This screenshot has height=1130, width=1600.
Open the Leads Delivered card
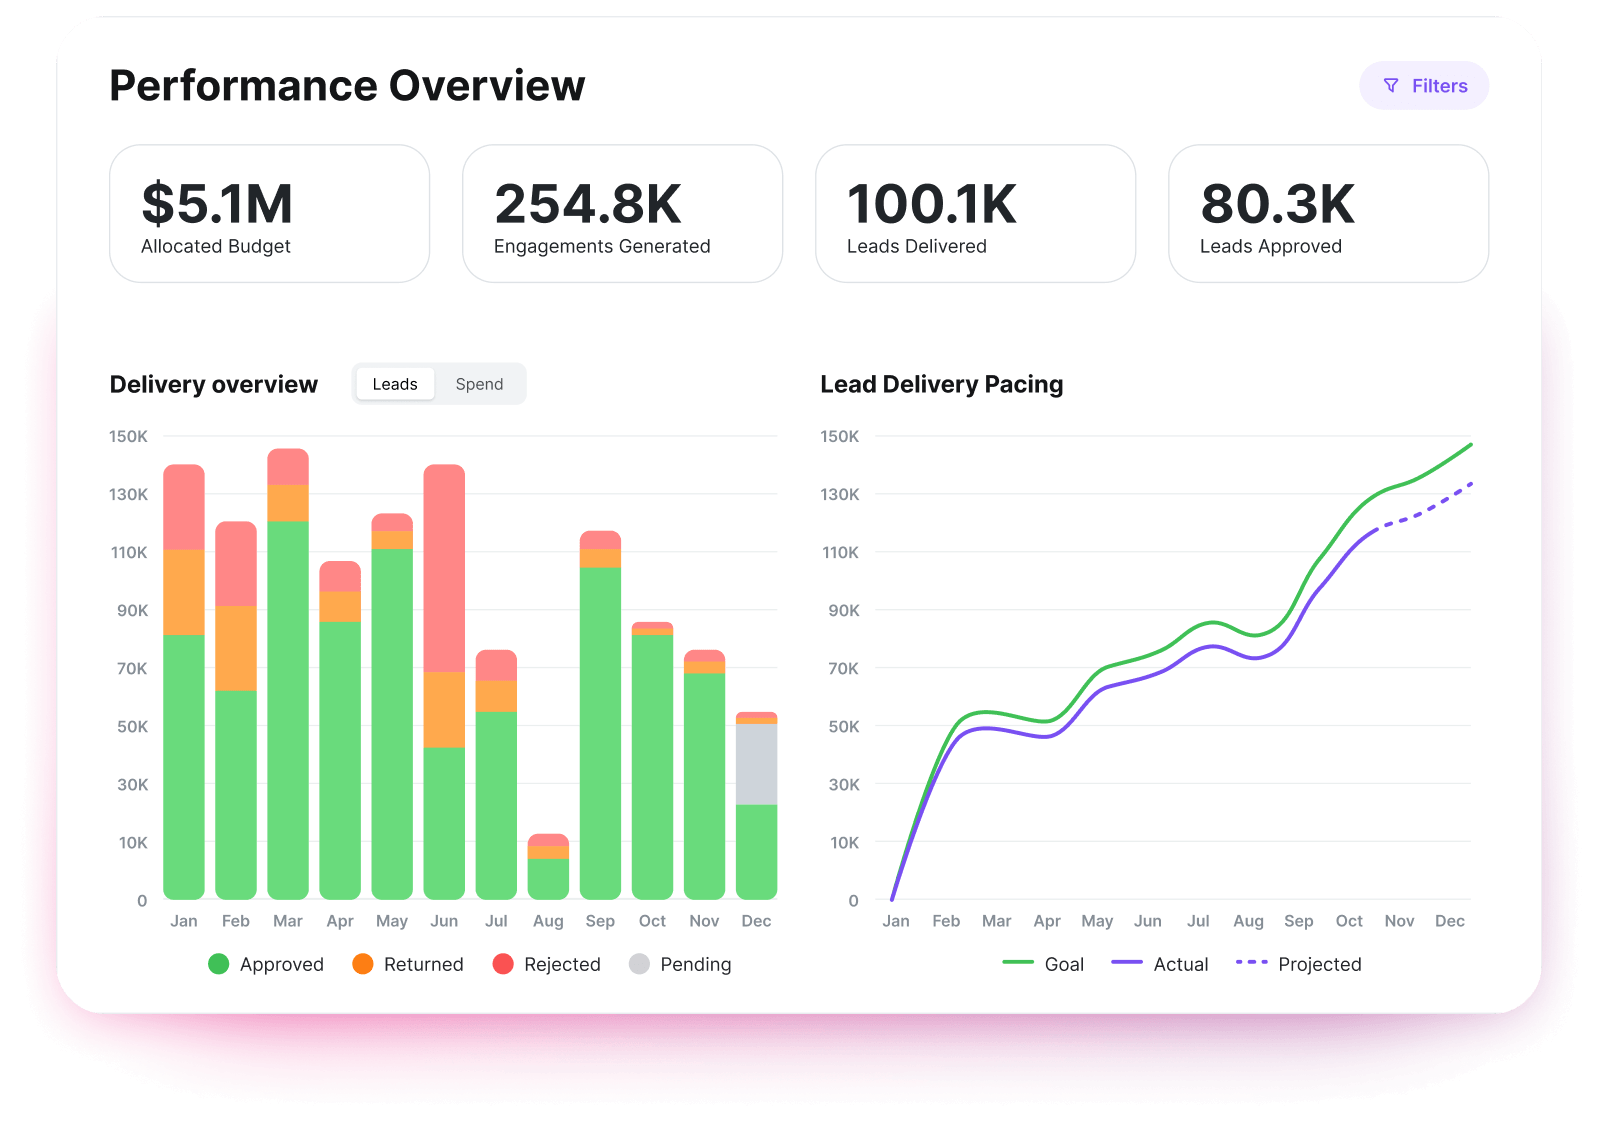pos(975,214)
